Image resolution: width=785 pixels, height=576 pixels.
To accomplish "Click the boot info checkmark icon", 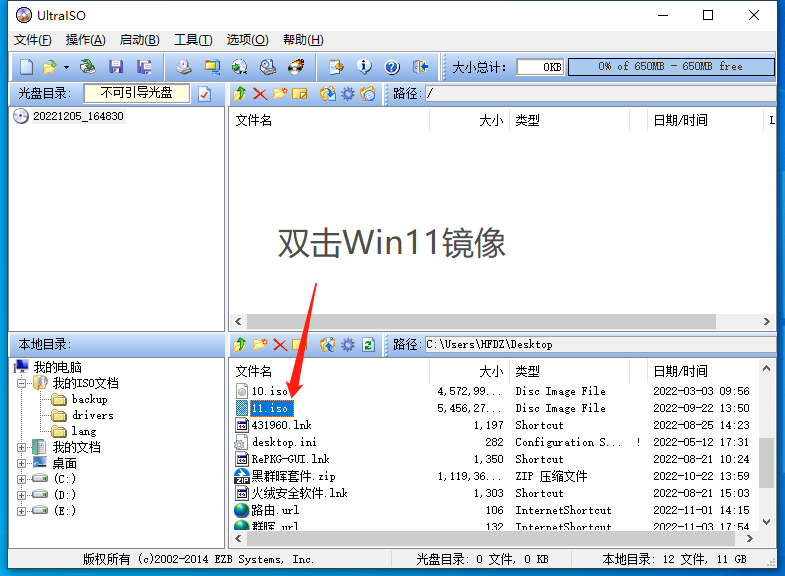I will click(x=205, y=94).
